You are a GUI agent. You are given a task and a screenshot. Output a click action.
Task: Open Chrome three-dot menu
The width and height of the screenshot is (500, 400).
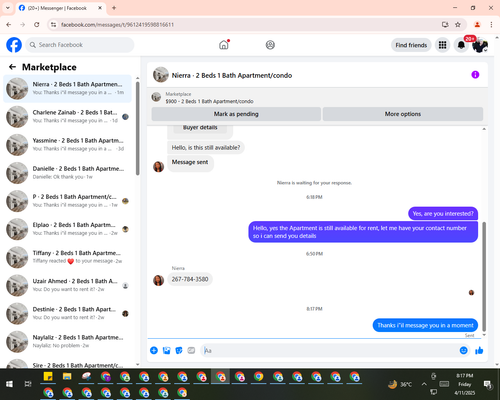[491, 25]
